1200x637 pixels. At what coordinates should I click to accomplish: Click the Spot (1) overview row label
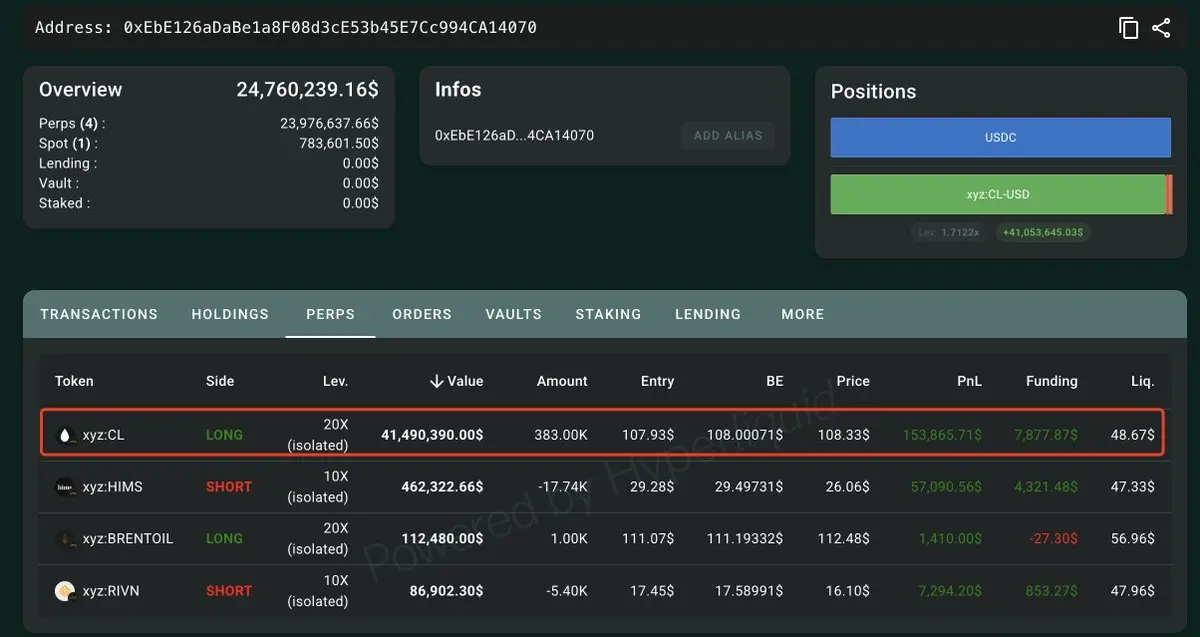(x=68, y=143)
